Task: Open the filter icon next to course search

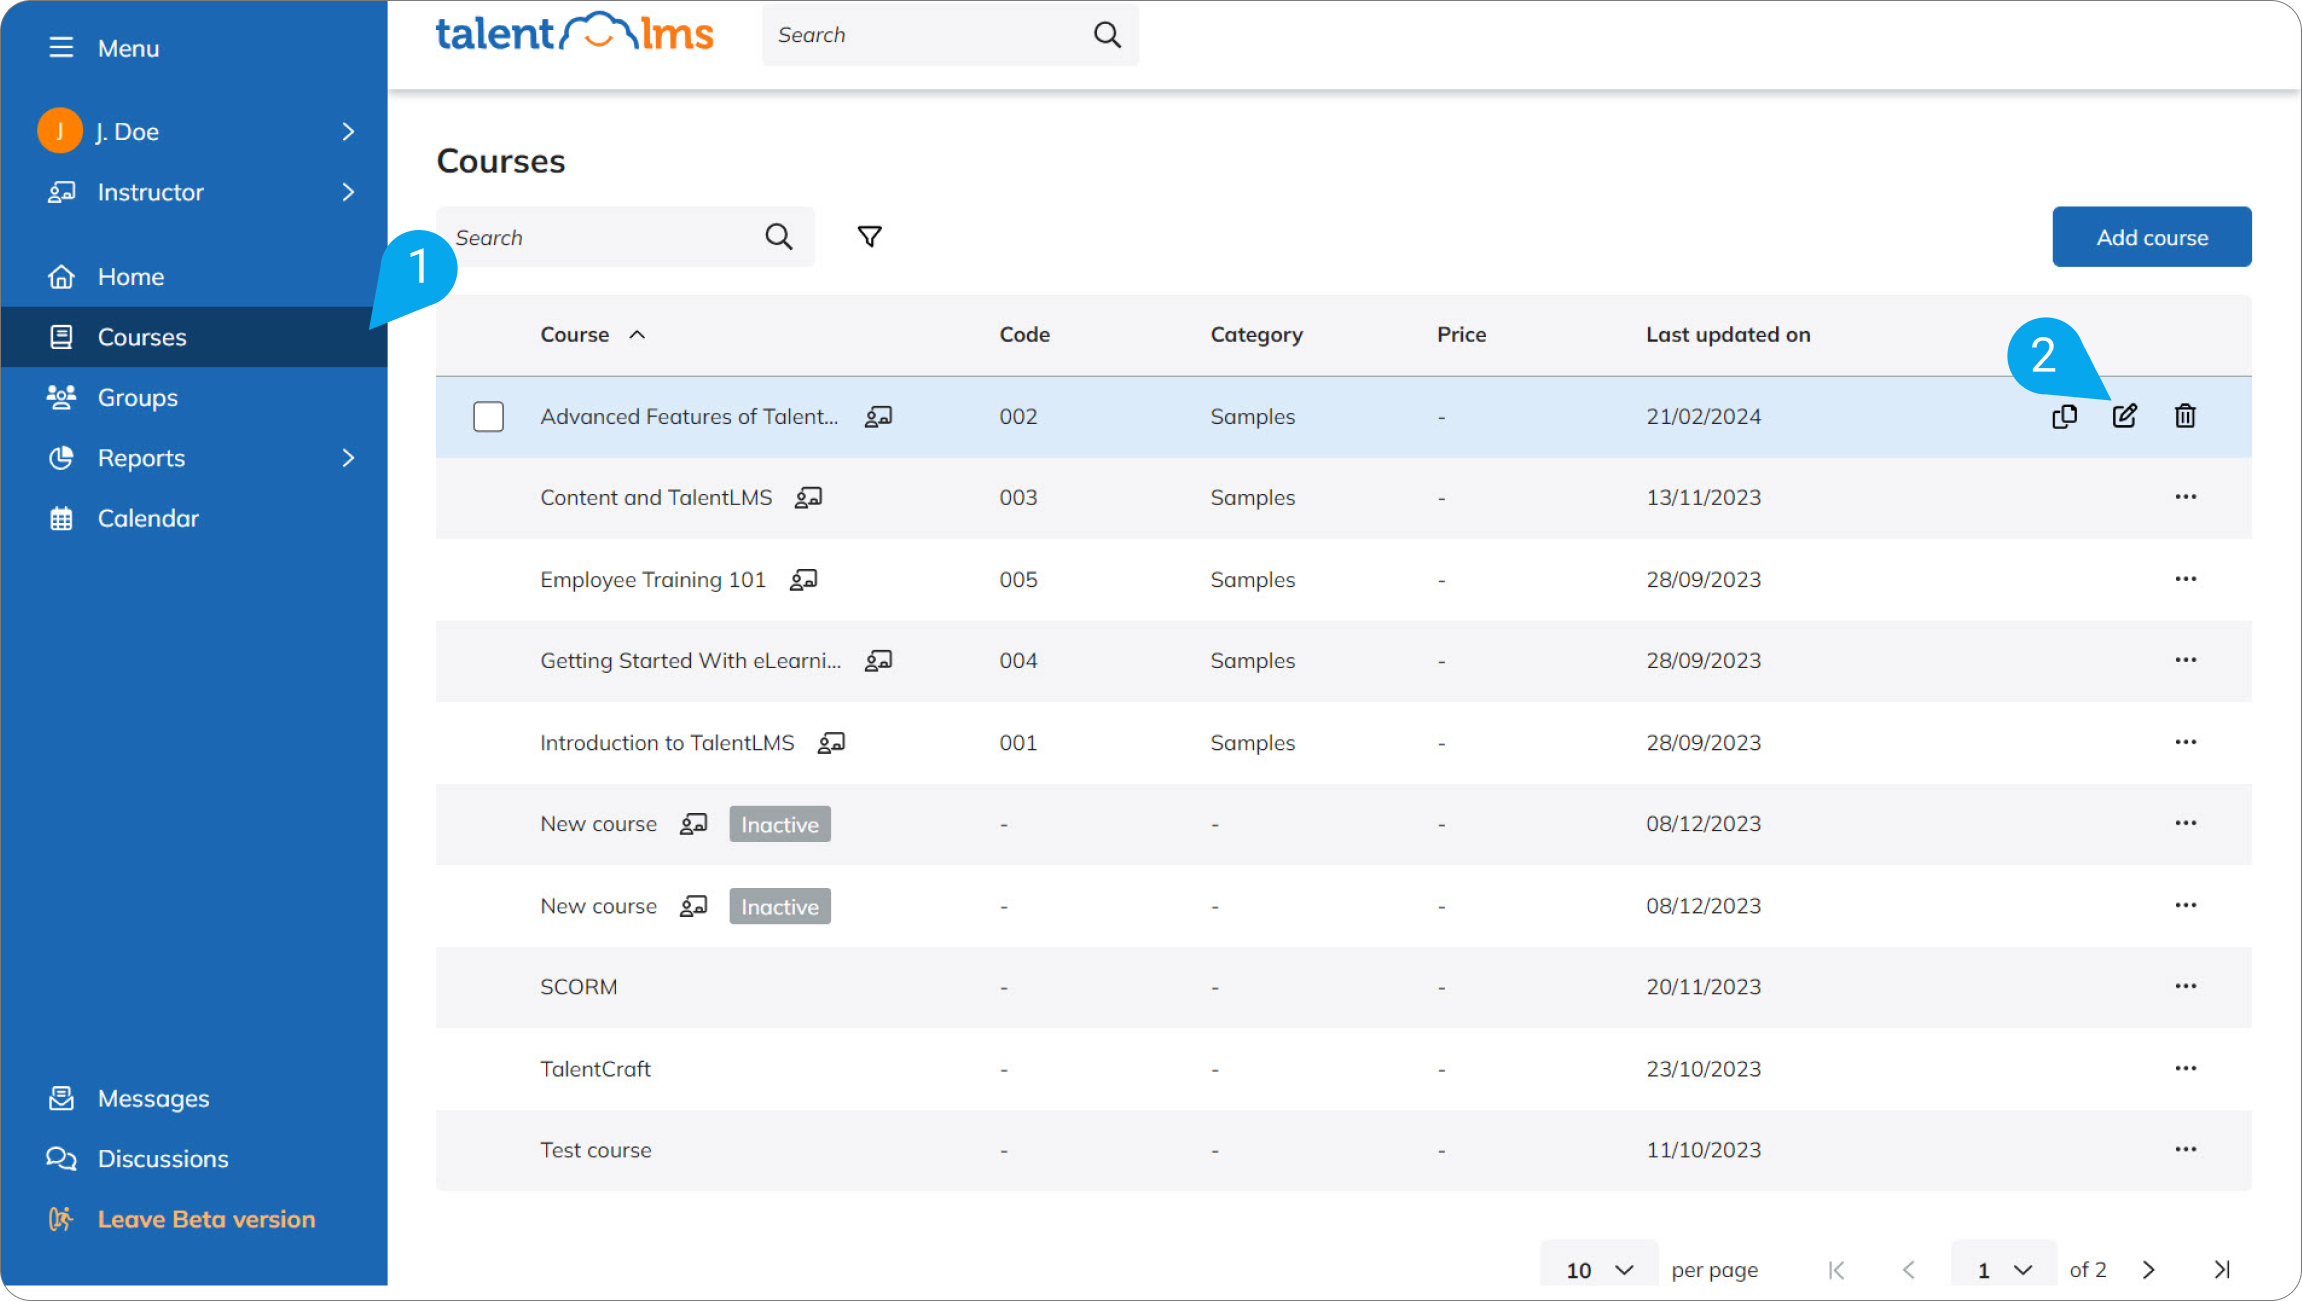Action: [869, 236]
